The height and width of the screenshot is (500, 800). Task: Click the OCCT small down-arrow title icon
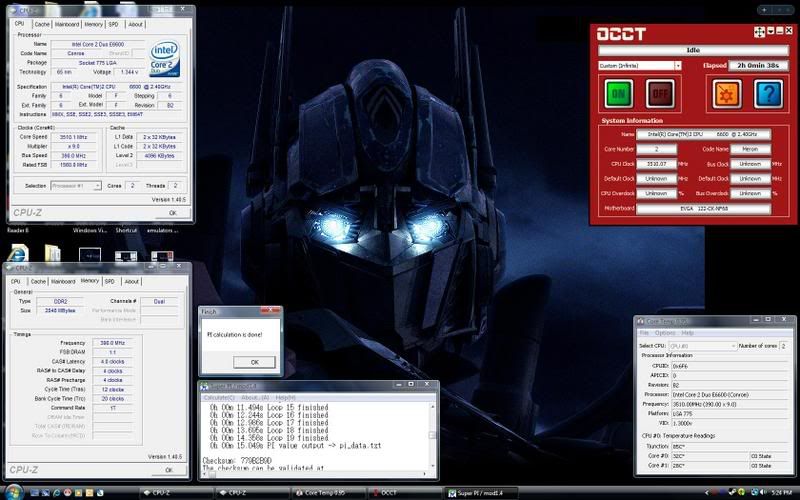(x=770, y=32)
